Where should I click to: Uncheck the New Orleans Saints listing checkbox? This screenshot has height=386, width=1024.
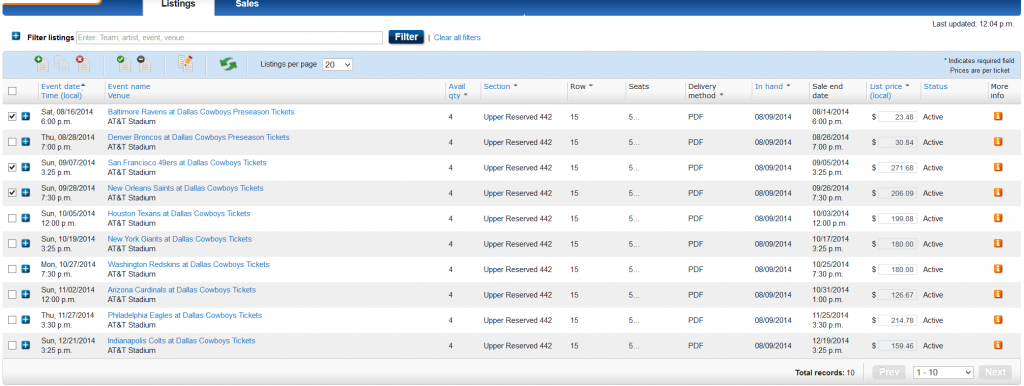coord(12,193)
